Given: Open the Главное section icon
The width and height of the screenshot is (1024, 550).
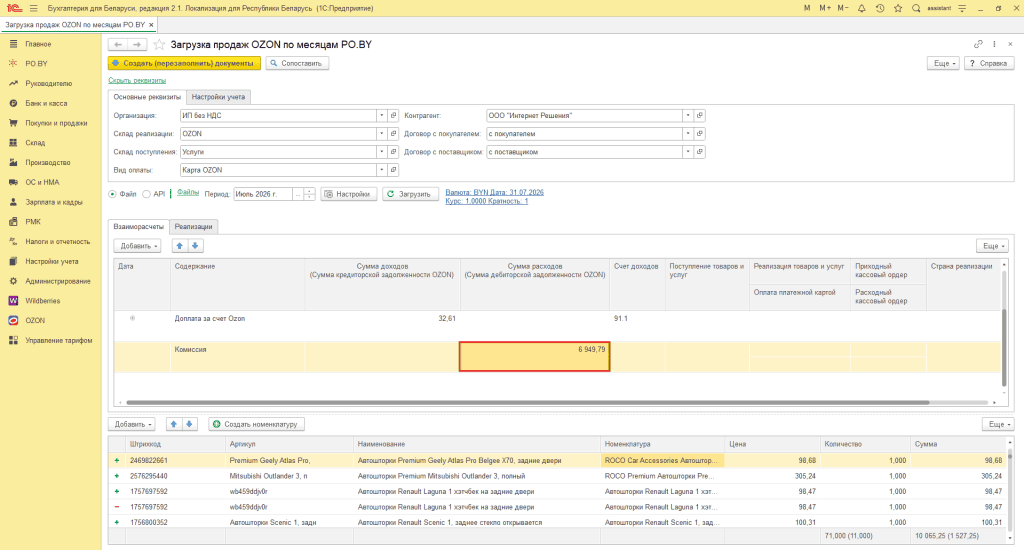Looking at the screenshot, I should click(13, 44).
